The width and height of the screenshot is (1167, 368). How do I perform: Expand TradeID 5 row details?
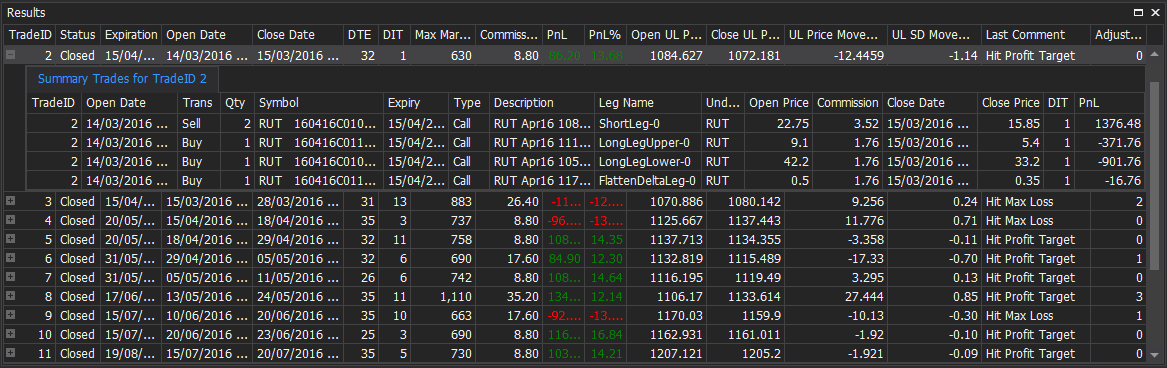pyautogui.click(x=10, y=239)
